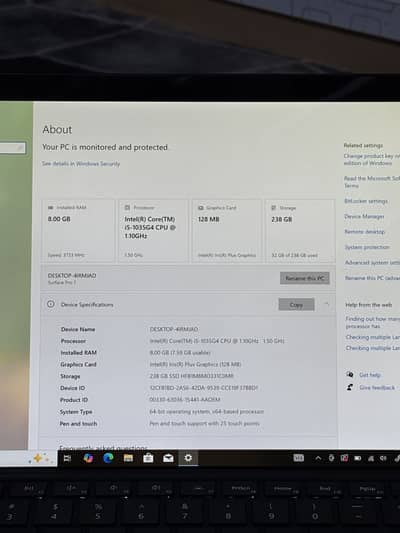400x533 pixels.
Task: Click the Give feedback icon
Action: click(350, 387)
